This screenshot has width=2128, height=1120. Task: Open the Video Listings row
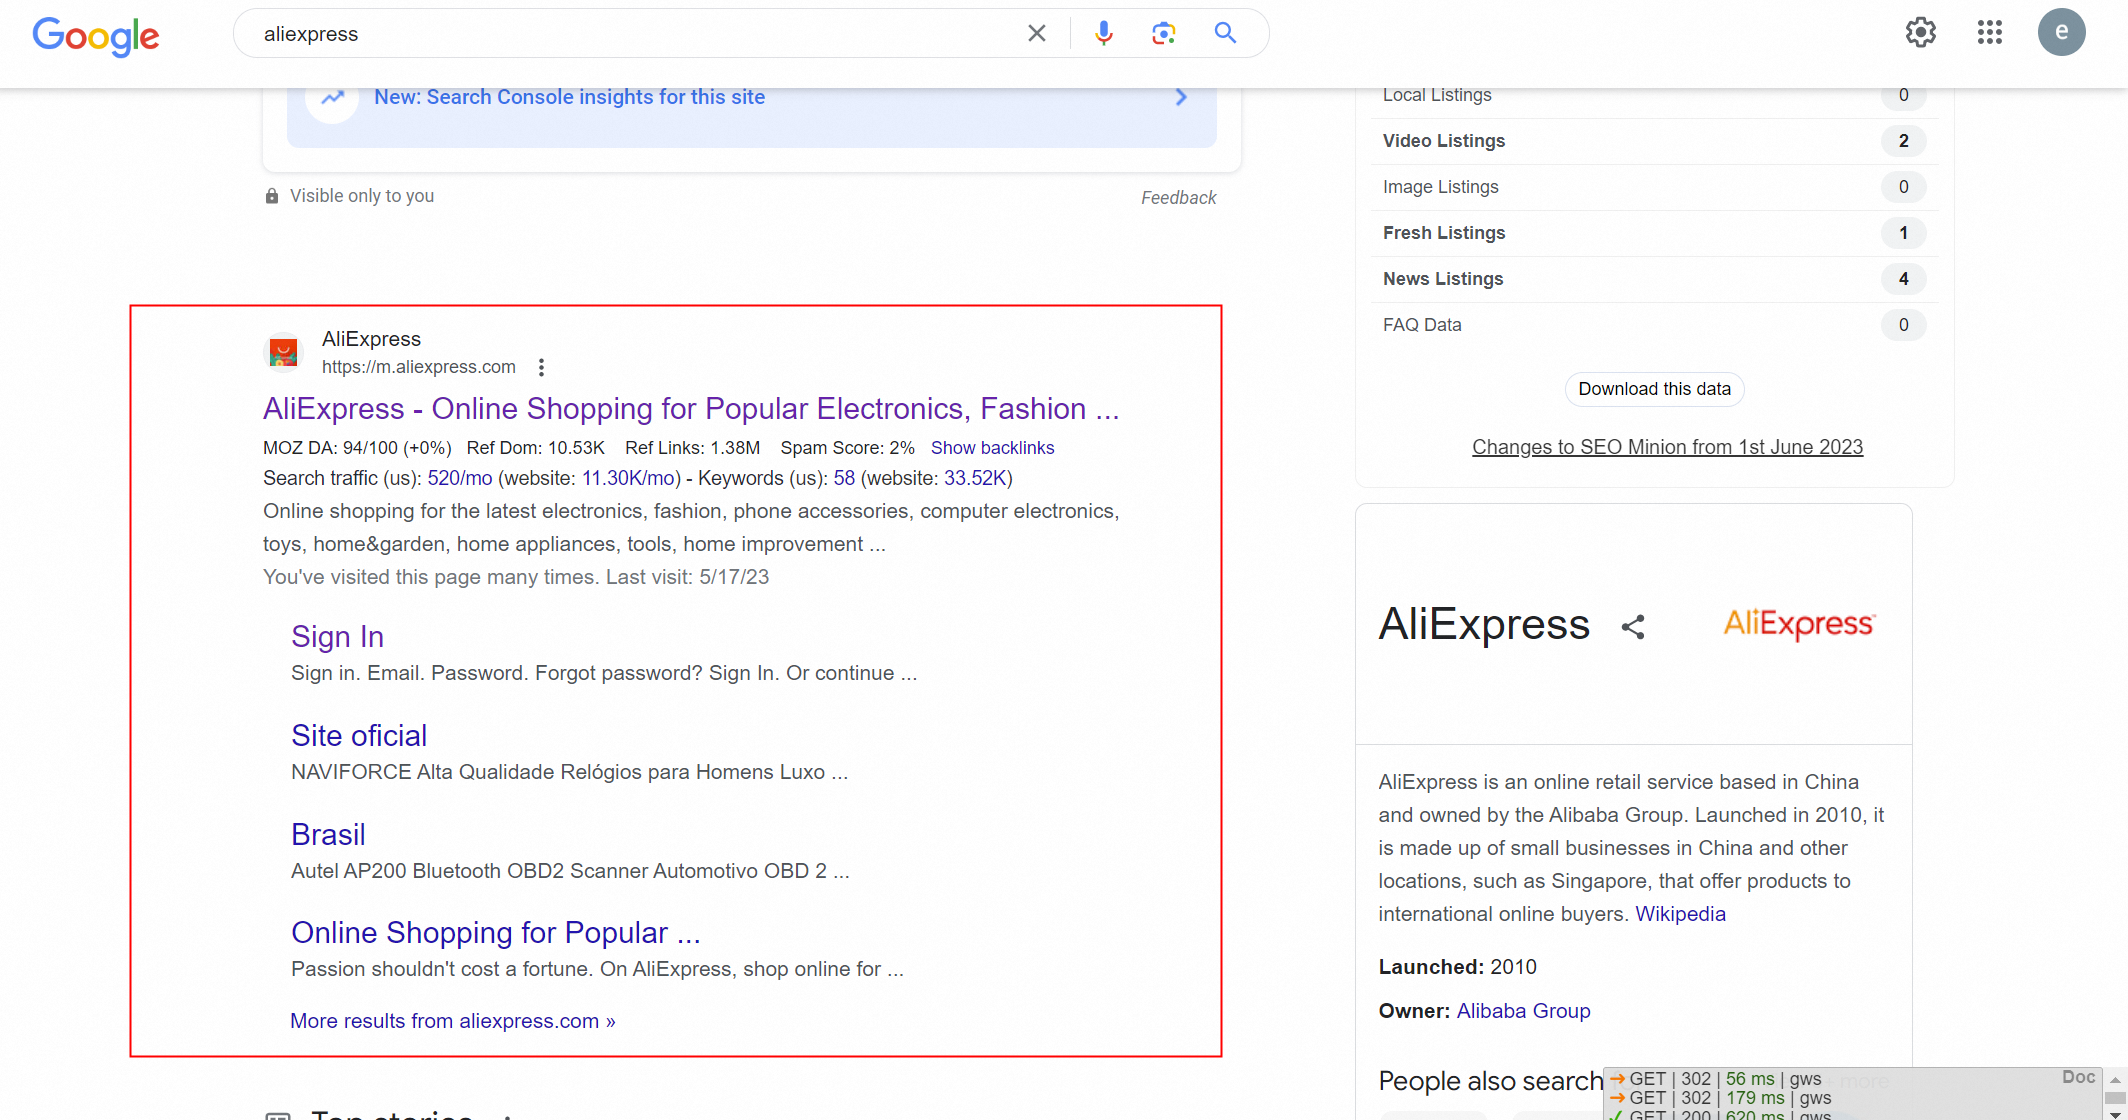click(1443, 141)
